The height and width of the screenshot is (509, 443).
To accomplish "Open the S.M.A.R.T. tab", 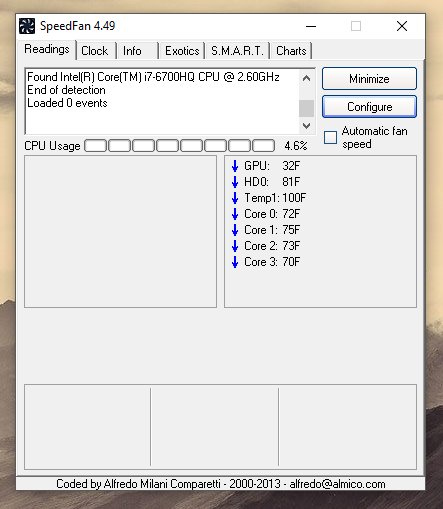I will click(237, 51).
